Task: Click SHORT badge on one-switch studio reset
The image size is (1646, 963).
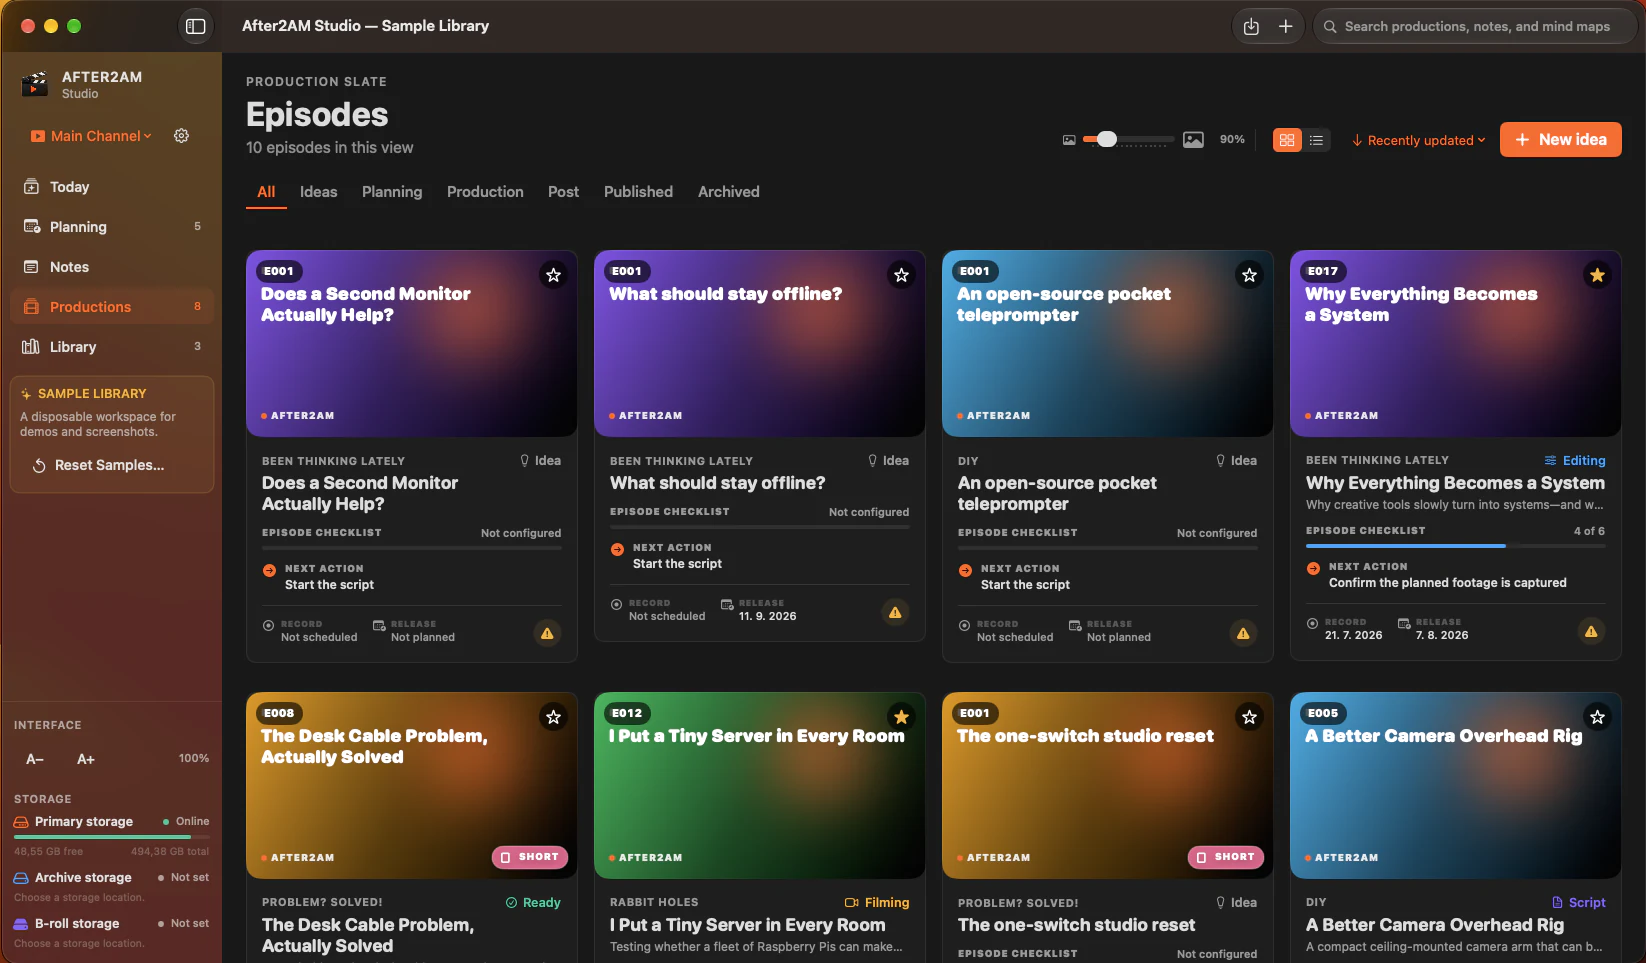Action: point(1226,857)
